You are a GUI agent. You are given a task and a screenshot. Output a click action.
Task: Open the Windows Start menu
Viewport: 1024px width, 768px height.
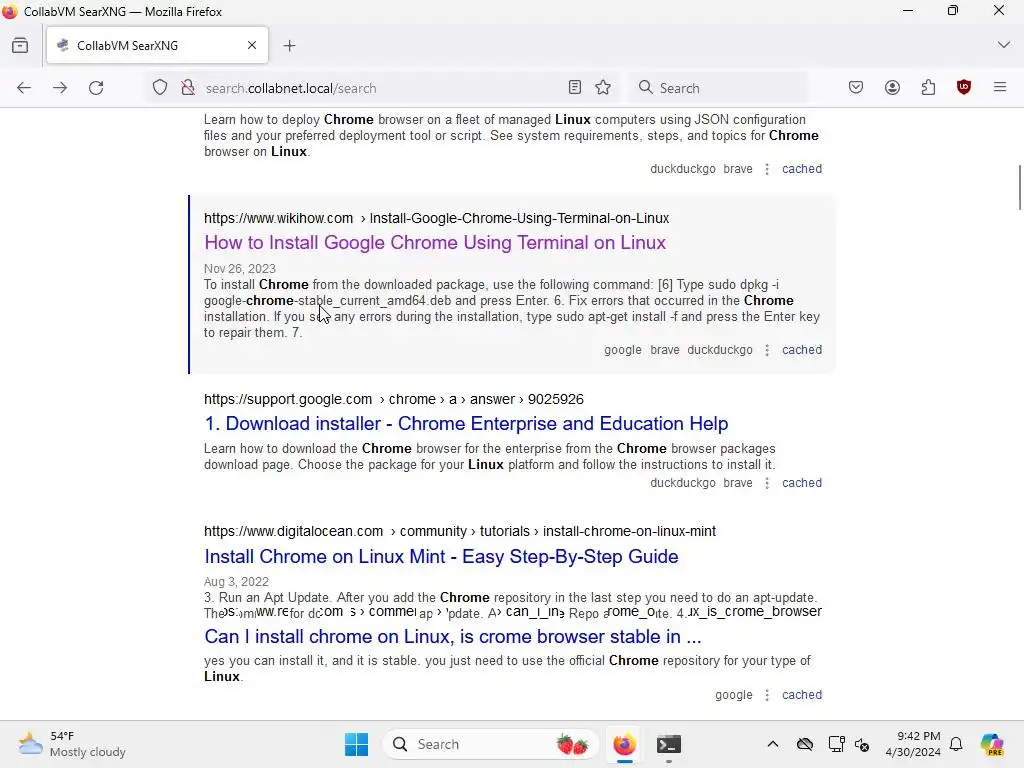(357, 744)
